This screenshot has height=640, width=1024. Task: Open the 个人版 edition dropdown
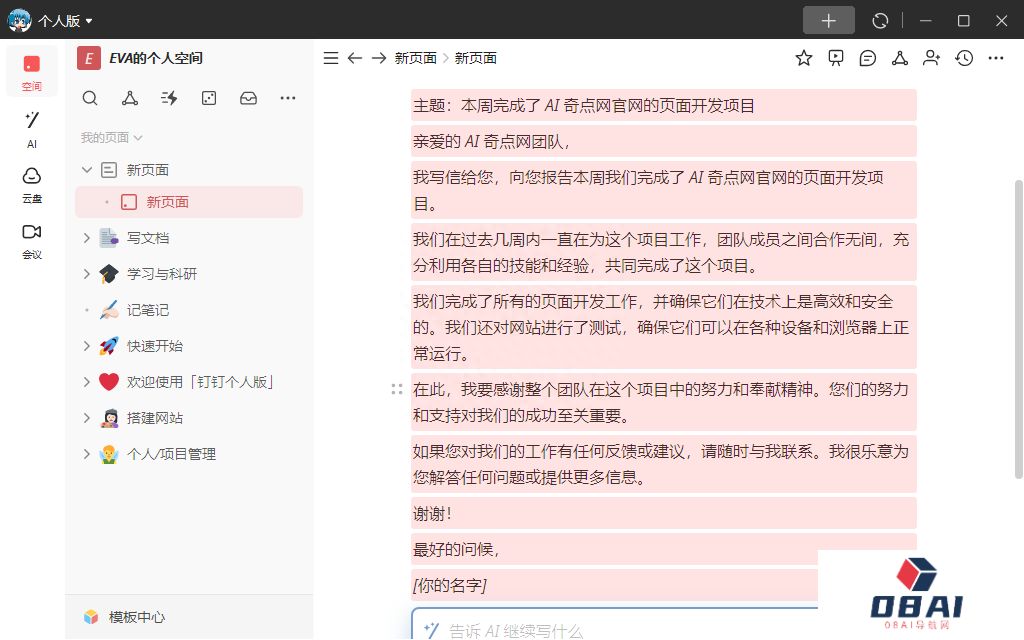[x=65, y=21]
